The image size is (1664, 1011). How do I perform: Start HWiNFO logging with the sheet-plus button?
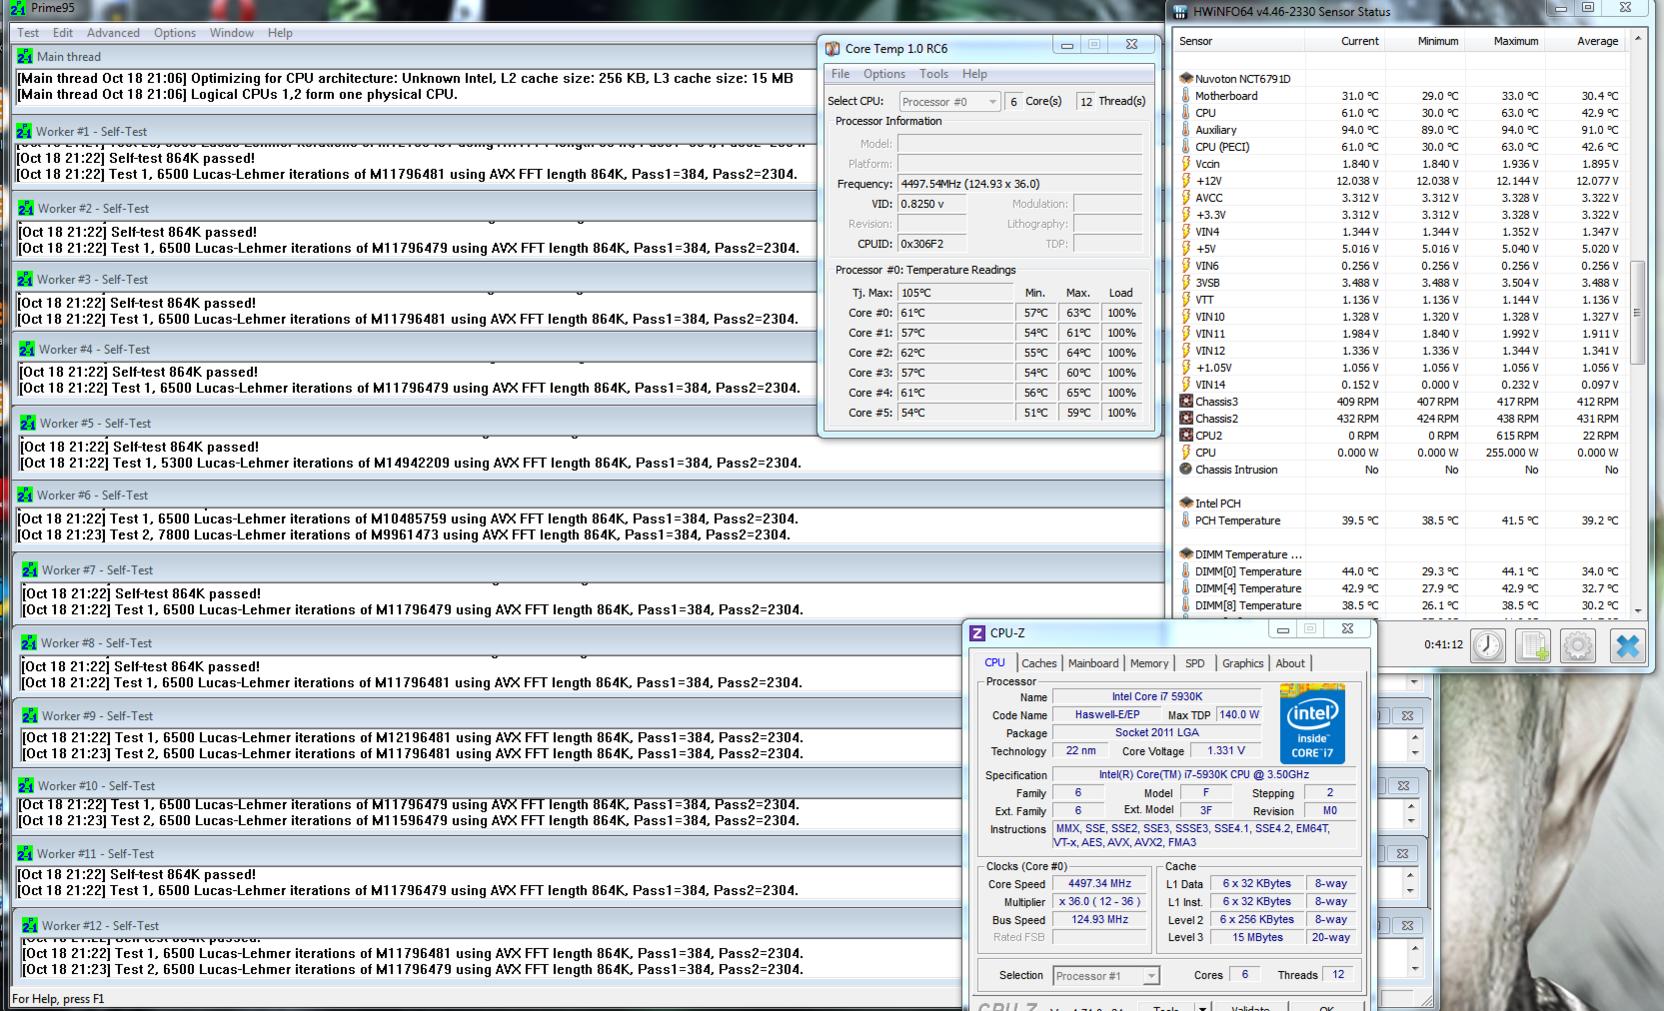point(1533,645)
